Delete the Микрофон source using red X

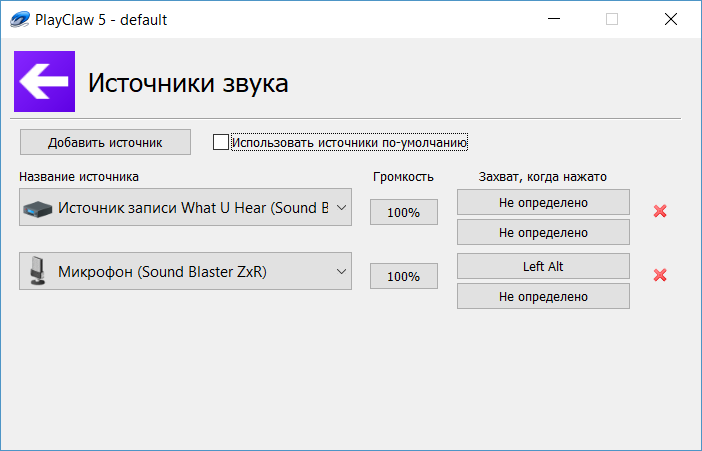coord(659,275)
